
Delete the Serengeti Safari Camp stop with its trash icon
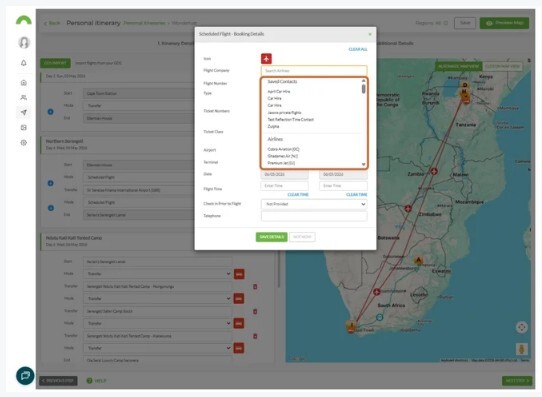point(255,311)
